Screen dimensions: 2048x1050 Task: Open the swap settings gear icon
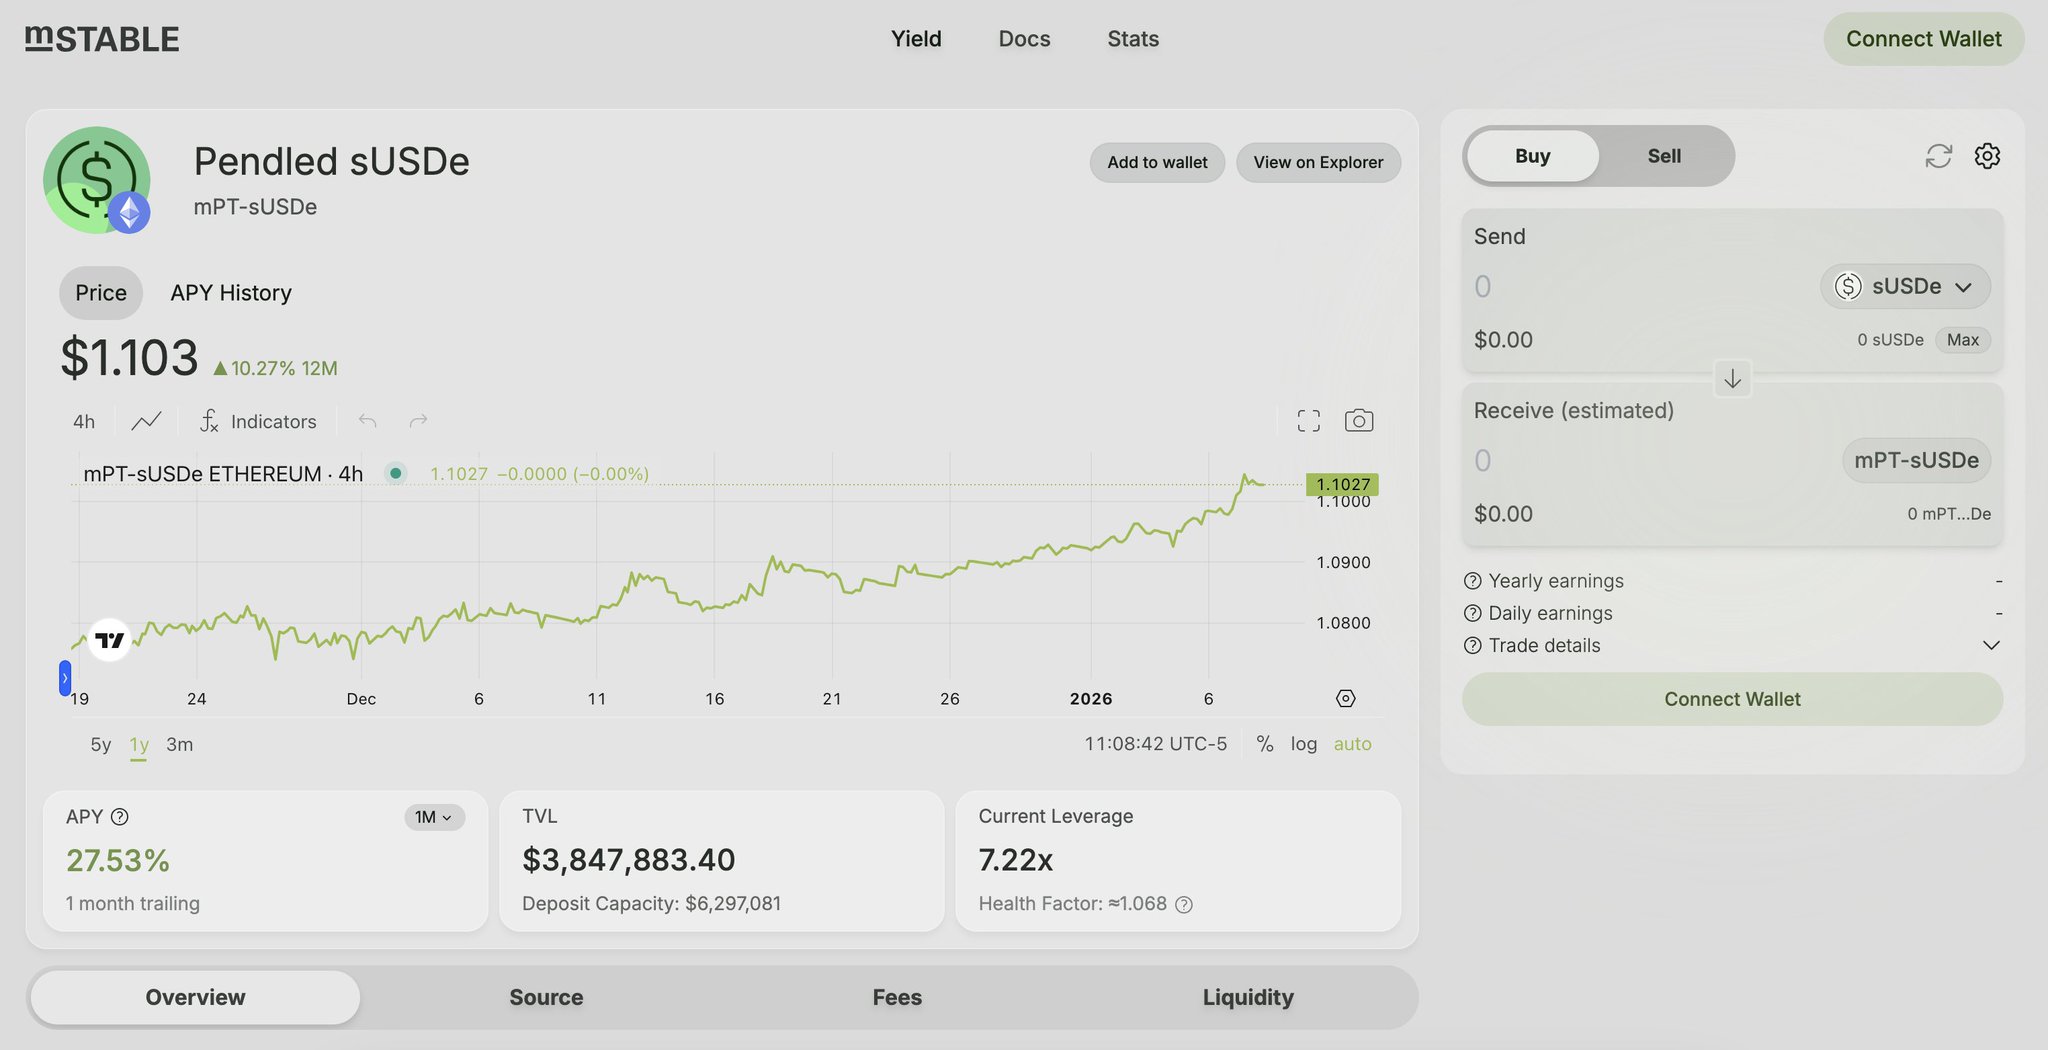pyautogui.click(x=1987, y=156)
